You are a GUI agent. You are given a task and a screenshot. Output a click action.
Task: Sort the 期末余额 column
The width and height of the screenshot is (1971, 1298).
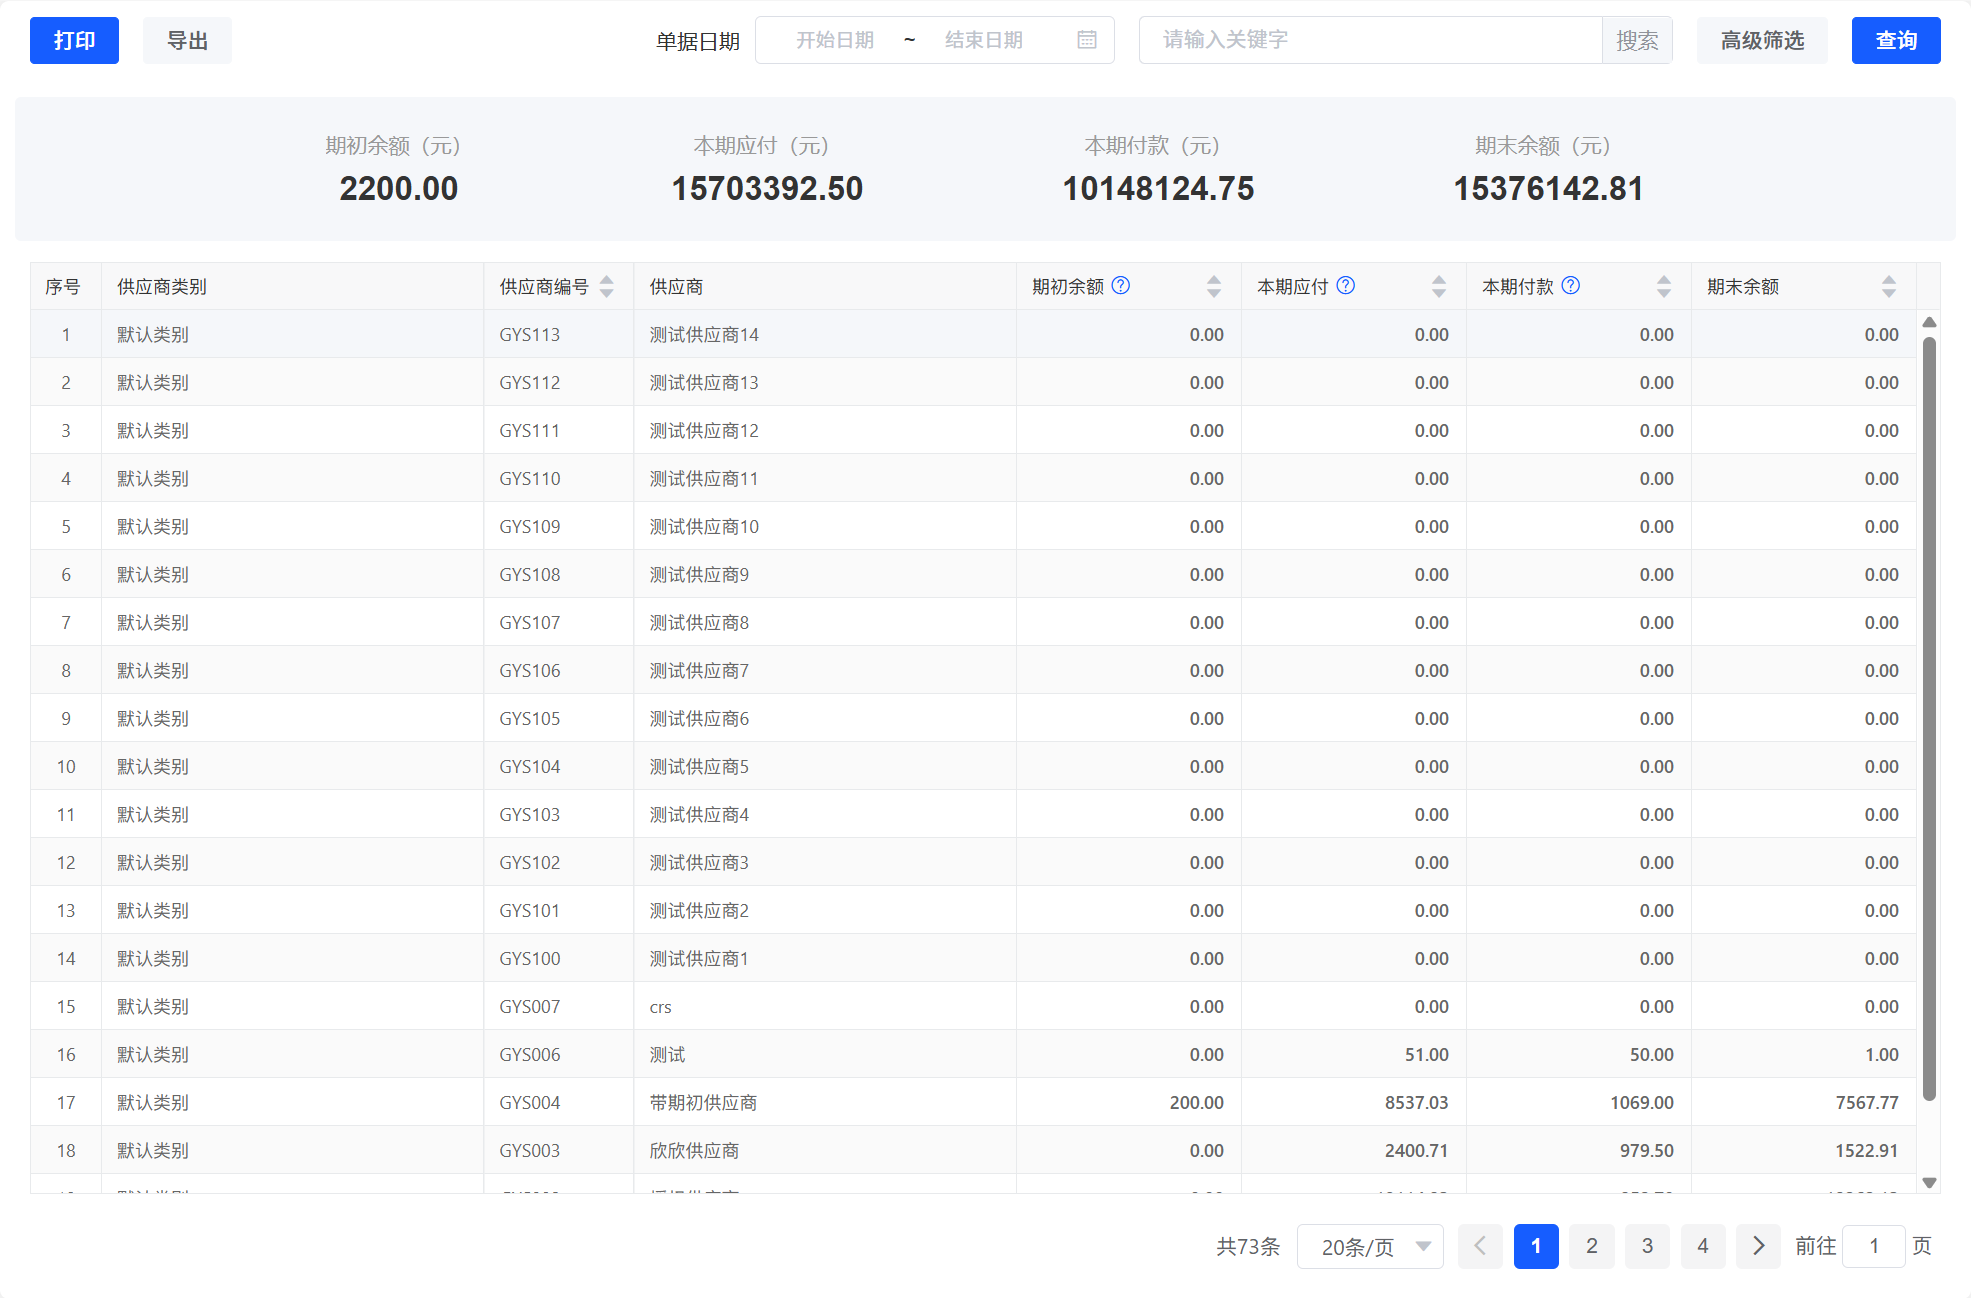point(1888,287)
